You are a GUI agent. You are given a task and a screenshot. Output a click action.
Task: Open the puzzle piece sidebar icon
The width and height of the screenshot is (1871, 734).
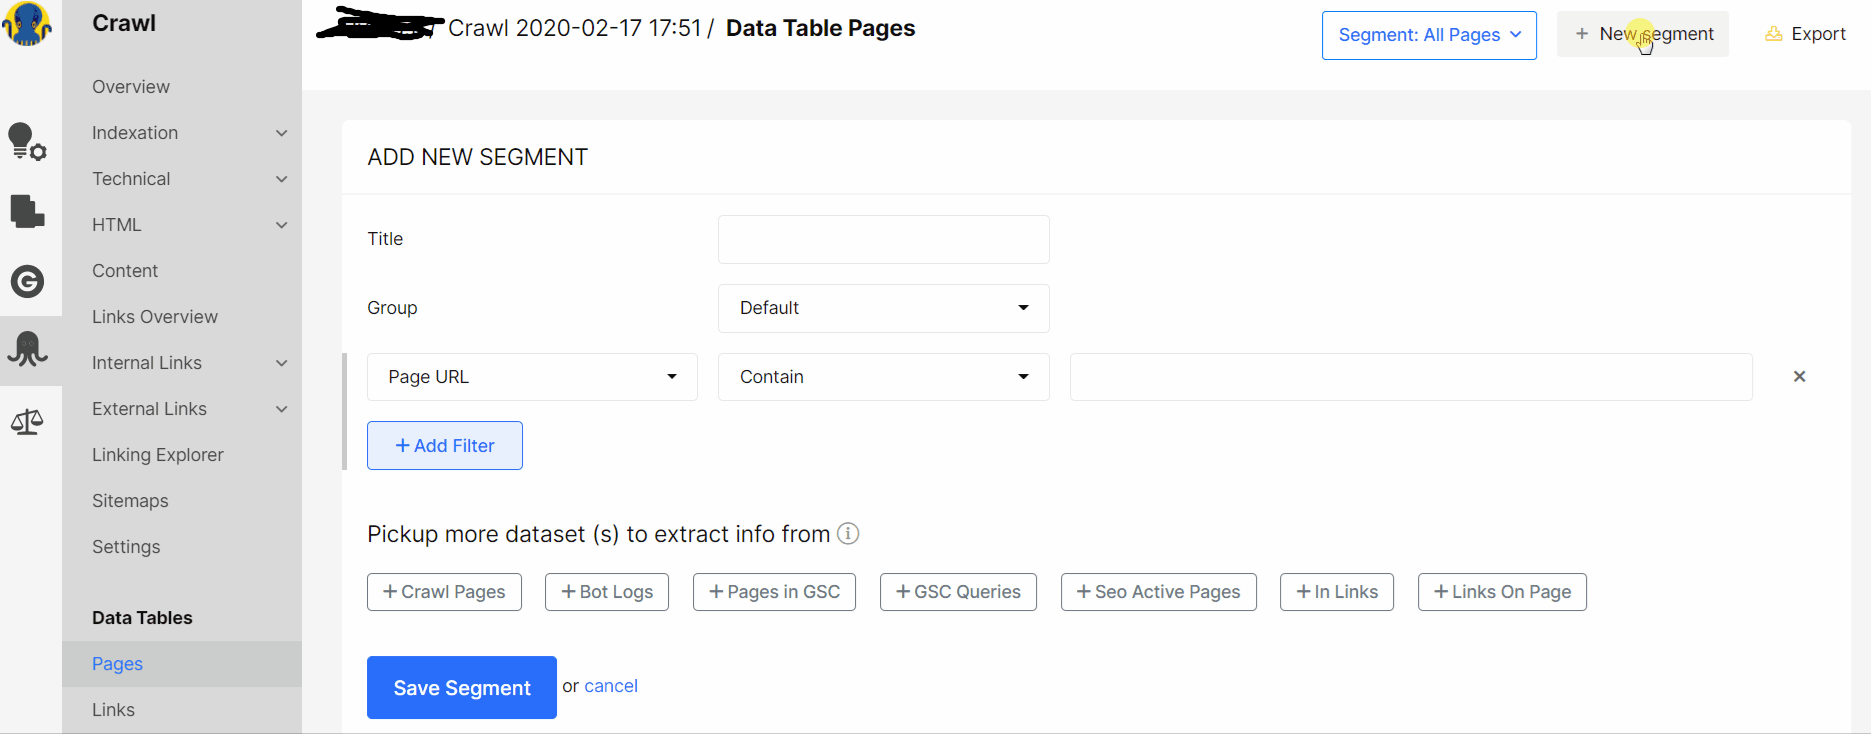coord(27,211)
